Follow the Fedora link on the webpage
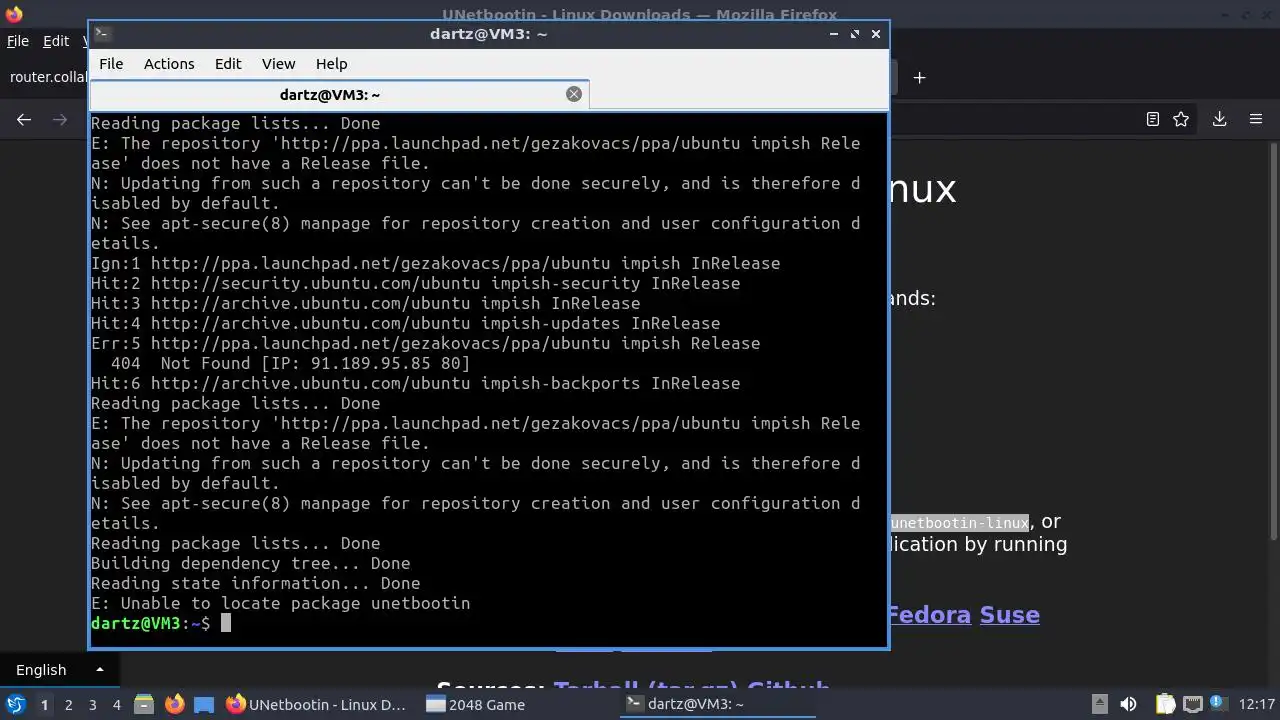Screen dimensions: 1280x720 (x=928, y=614)
